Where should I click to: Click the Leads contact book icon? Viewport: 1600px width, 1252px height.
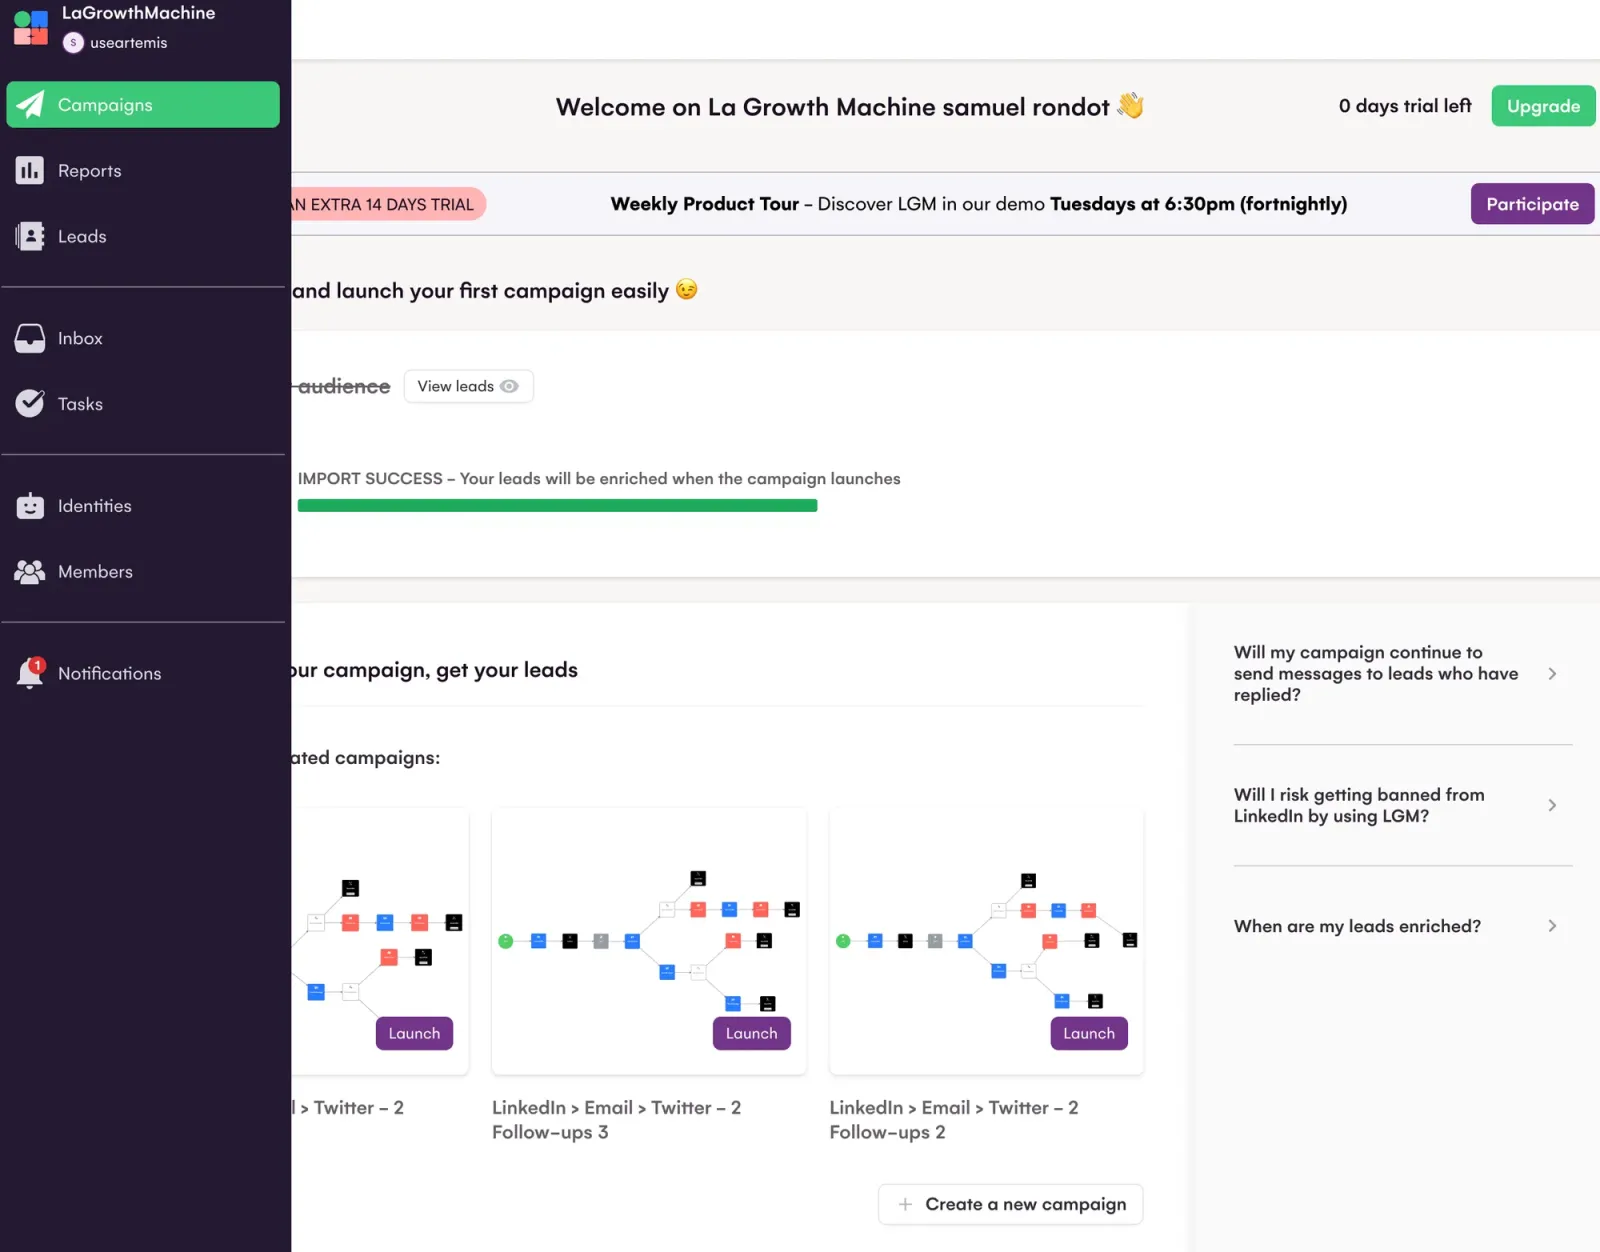pos(30,236)
